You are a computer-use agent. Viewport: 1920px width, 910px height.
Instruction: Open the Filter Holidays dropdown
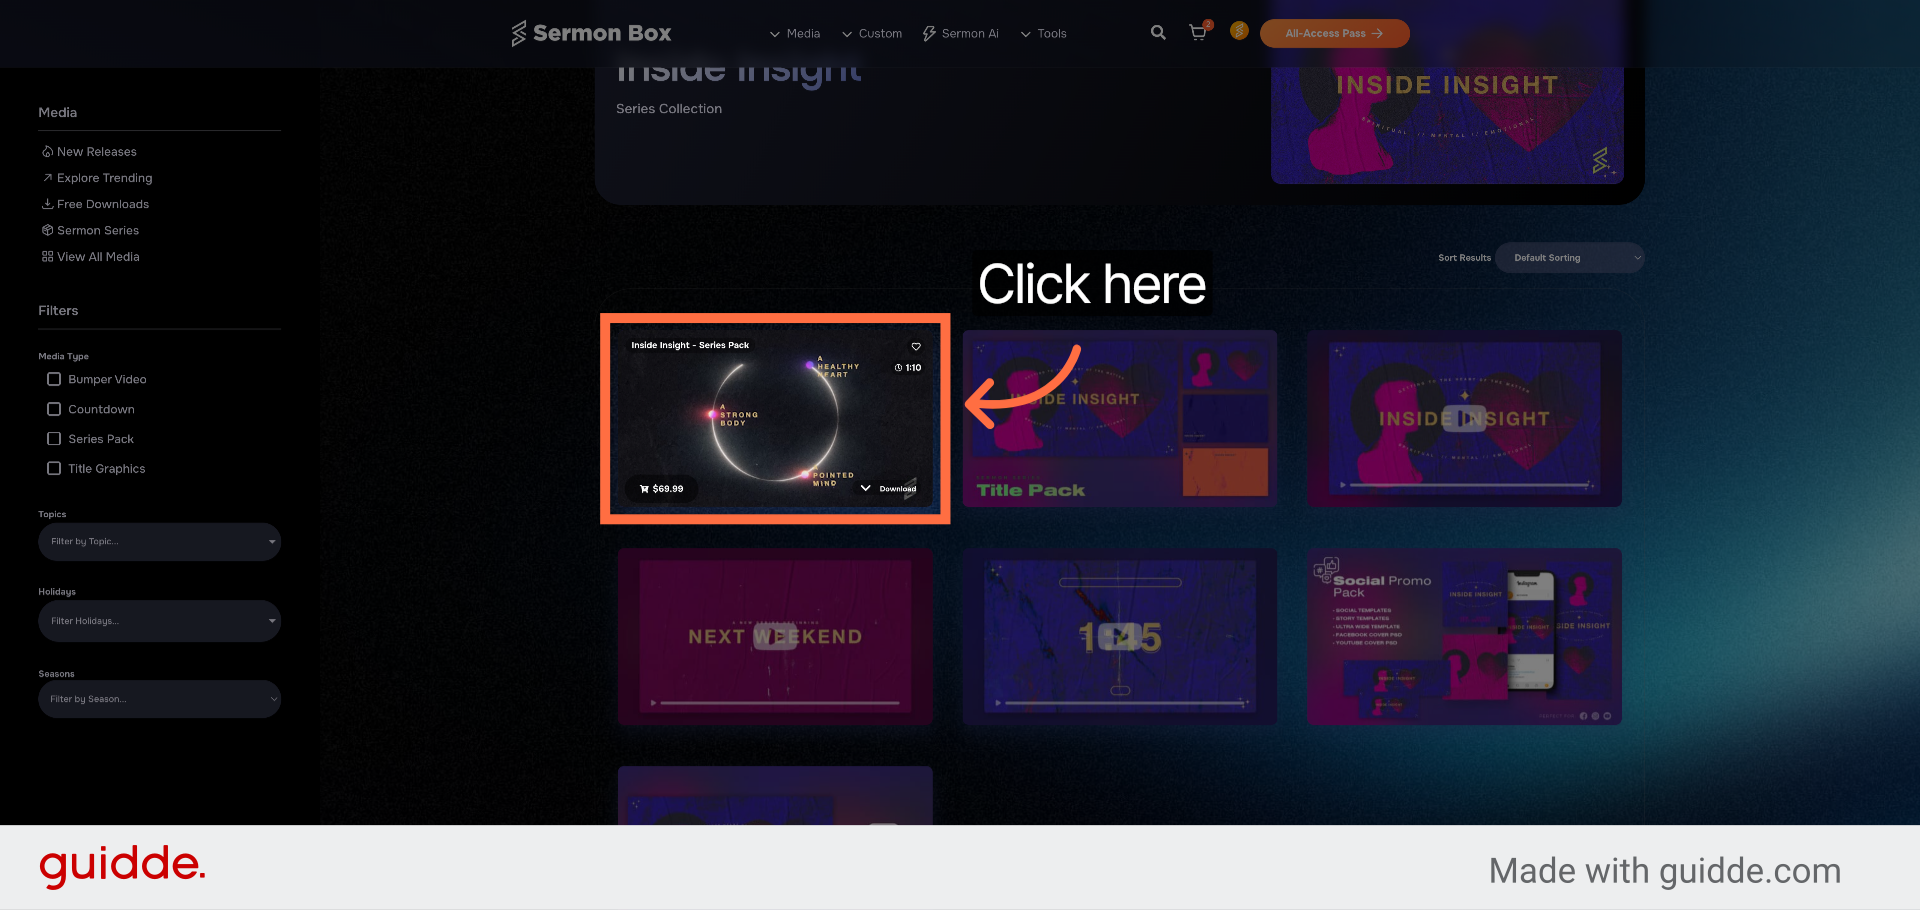[x=159, y=621]
